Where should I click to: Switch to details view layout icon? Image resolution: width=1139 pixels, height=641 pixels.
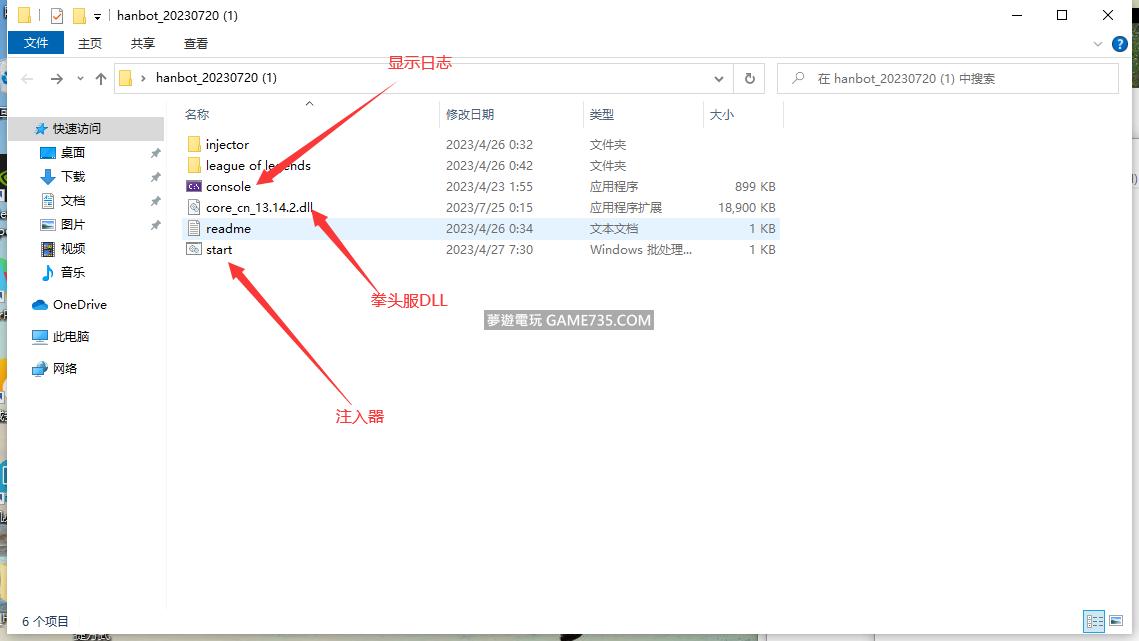pyautogui.click(x=1094, y=621)
